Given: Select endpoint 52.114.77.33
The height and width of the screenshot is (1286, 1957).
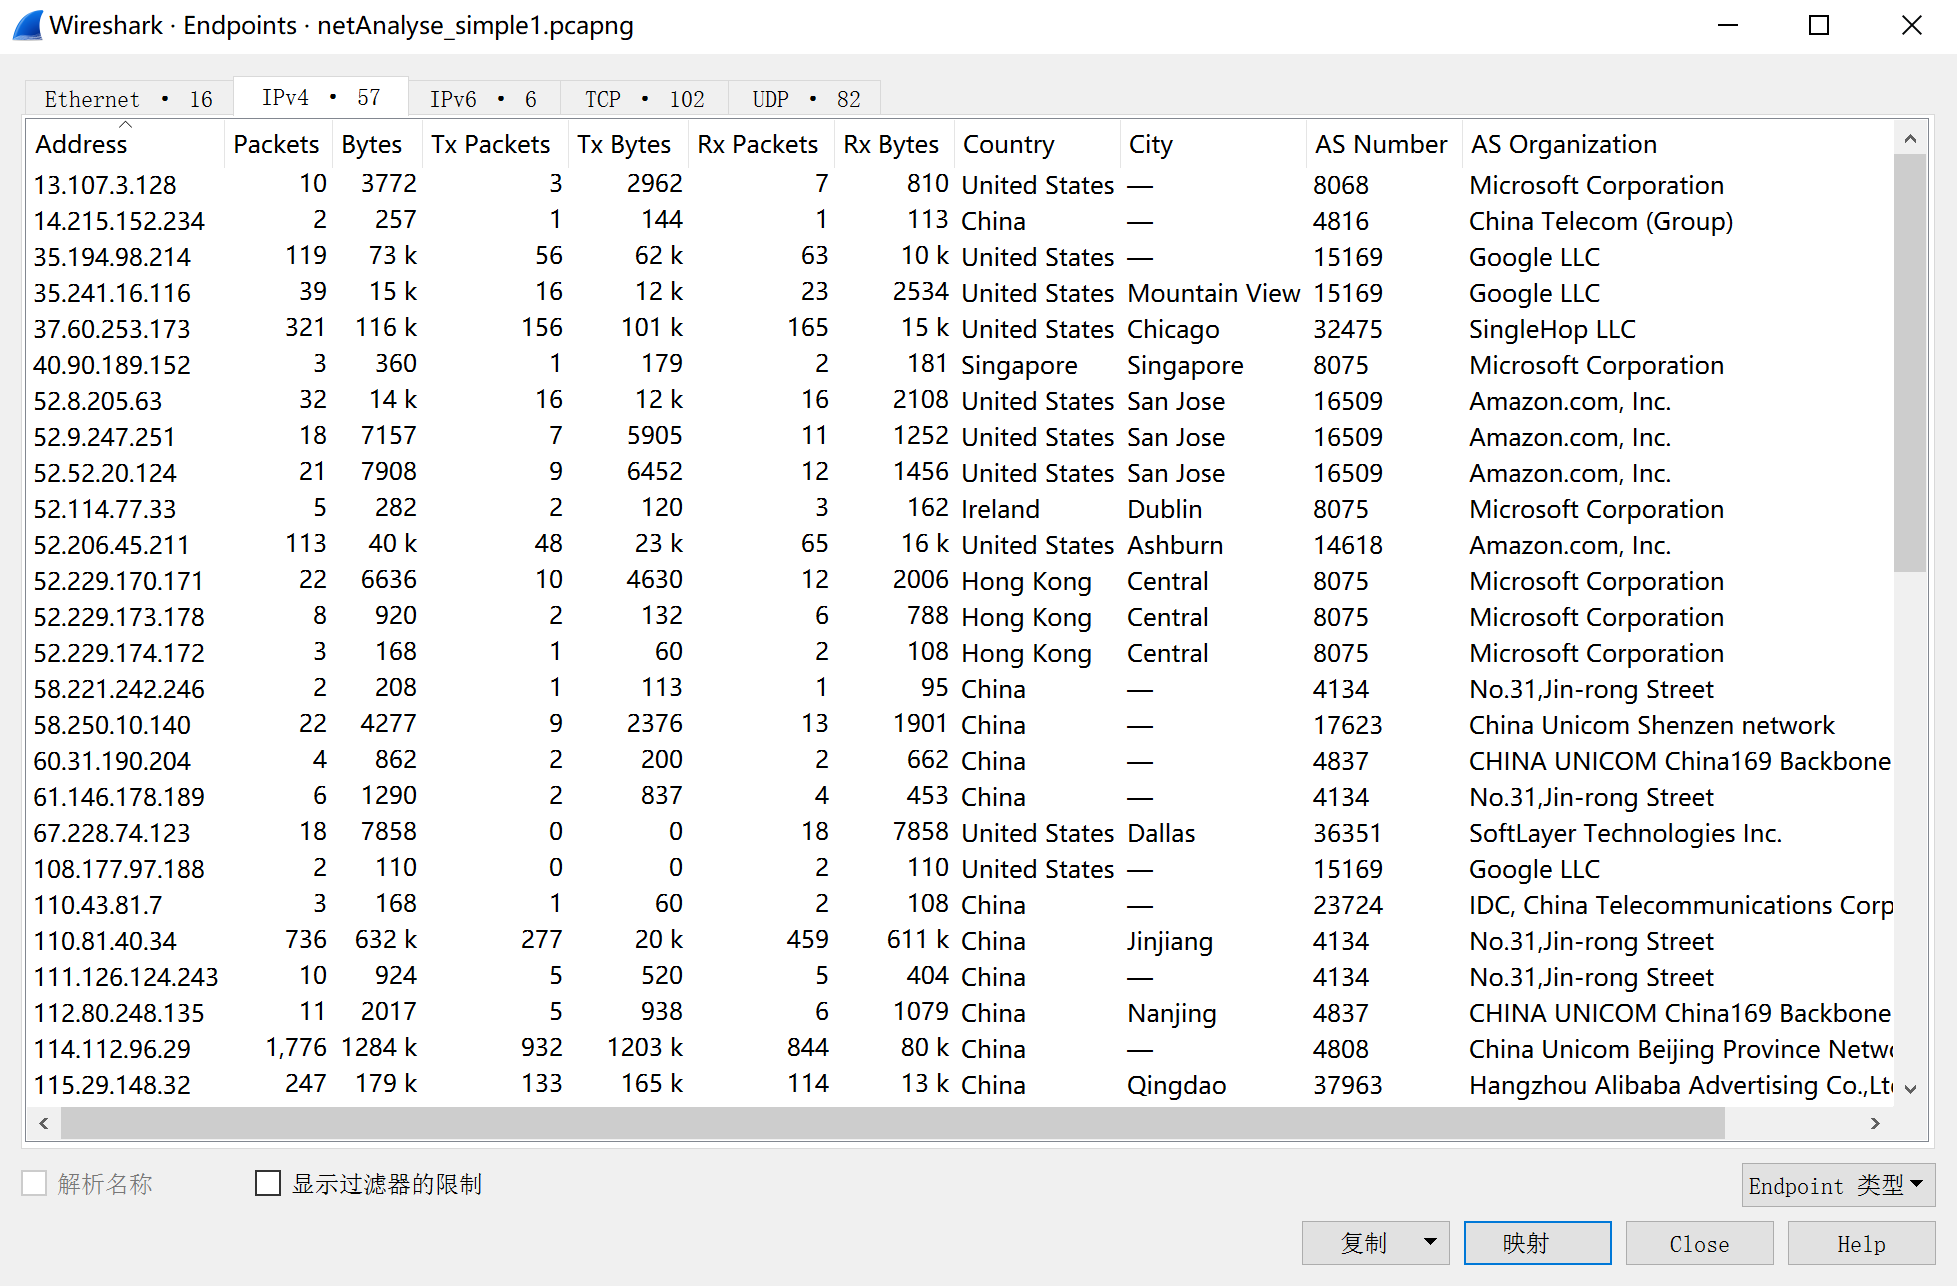Looking at the screenshot, I should click(x=960, y=509).
